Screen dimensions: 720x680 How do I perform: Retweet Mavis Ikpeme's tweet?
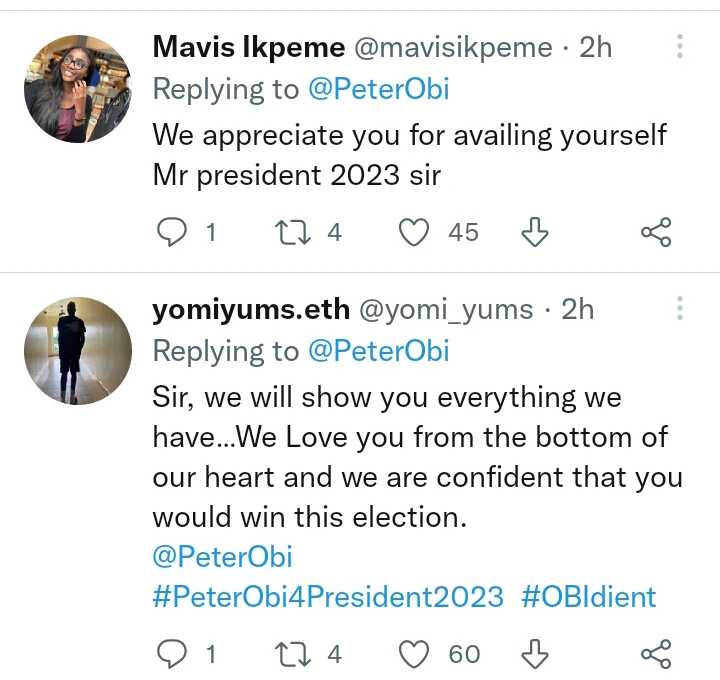294,233
